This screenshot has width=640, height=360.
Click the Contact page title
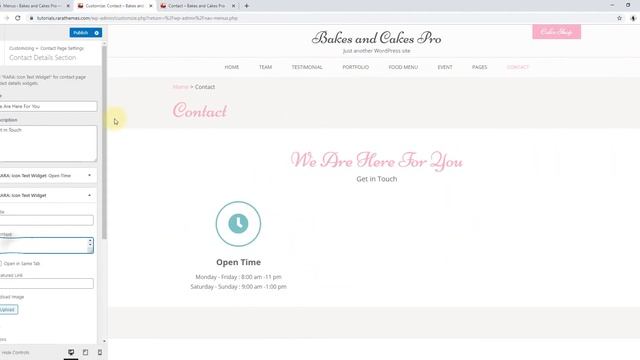point(200,111)
